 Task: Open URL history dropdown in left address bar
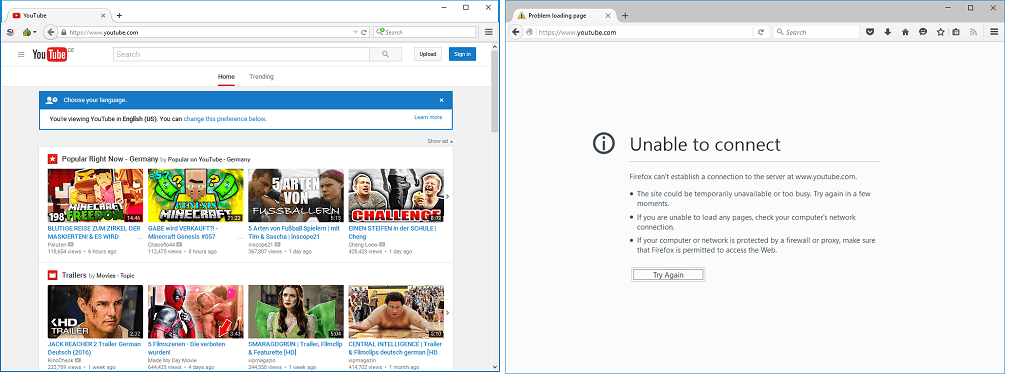click(x=355, y=32)
